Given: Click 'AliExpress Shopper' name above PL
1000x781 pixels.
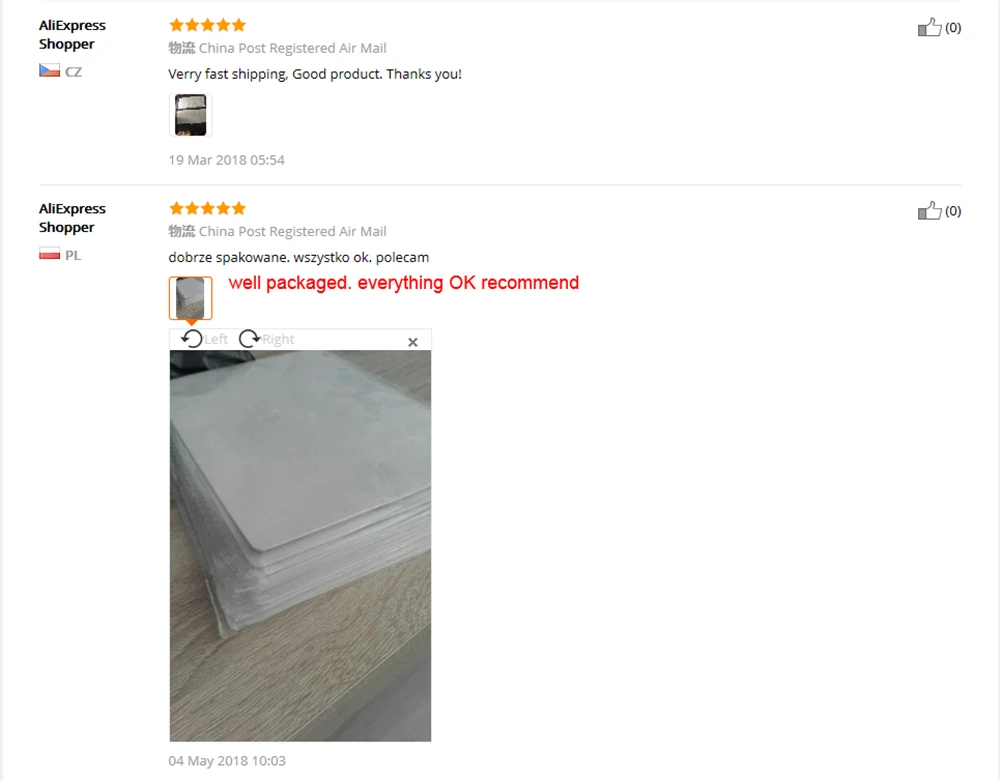Looking at the screenshot, I should tap(72, 218).
